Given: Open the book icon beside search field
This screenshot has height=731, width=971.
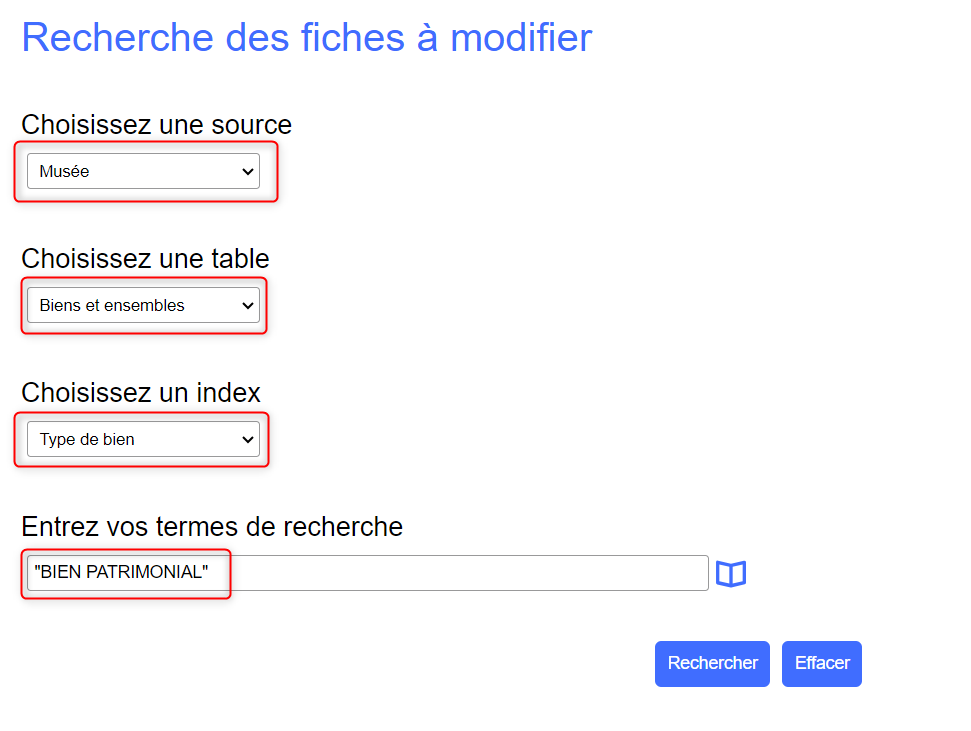Looking at the screenshot, I should tap(731, 573).
